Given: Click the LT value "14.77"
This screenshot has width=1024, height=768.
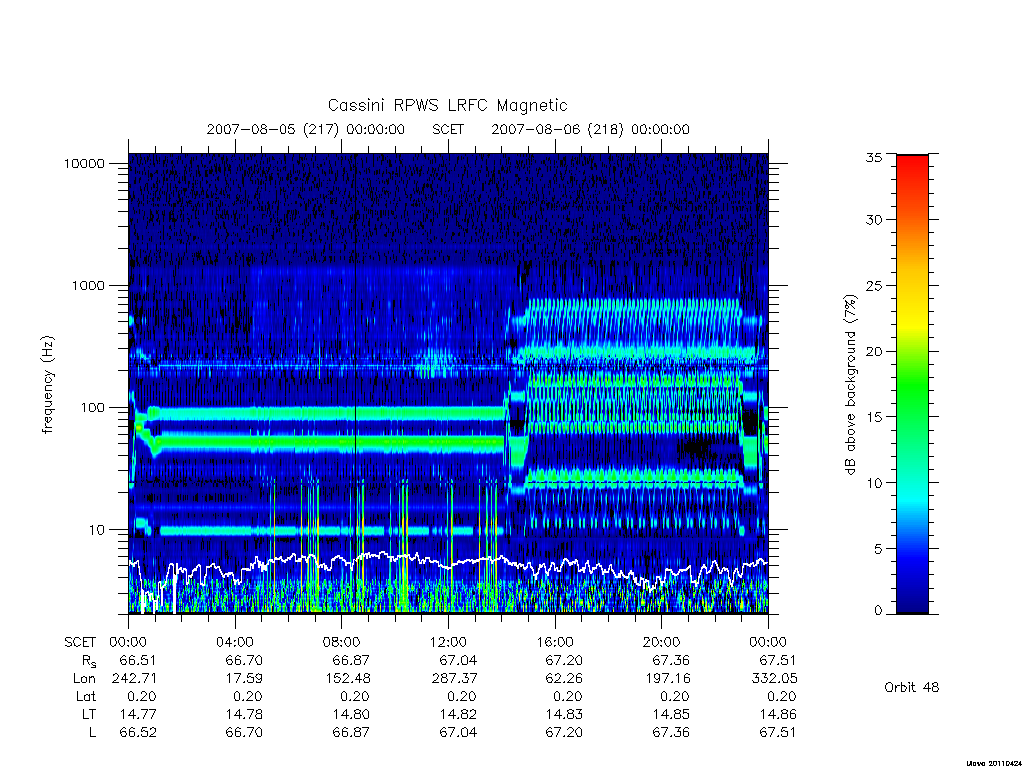Looking at the screenshot, I should click(x=138, y=714).
